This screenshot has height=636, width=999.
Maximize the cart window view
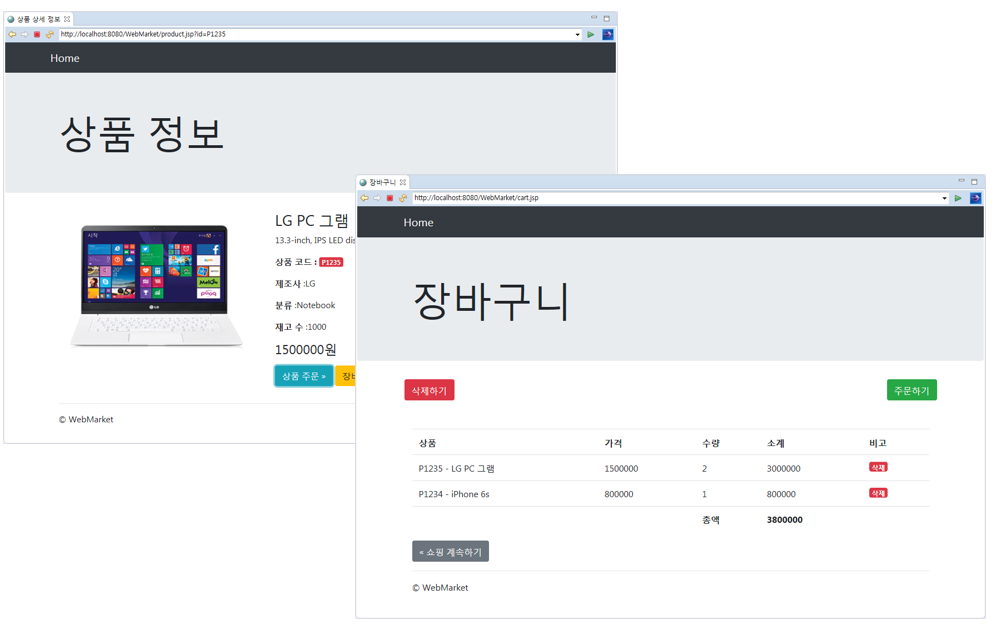tap(974, 181)
